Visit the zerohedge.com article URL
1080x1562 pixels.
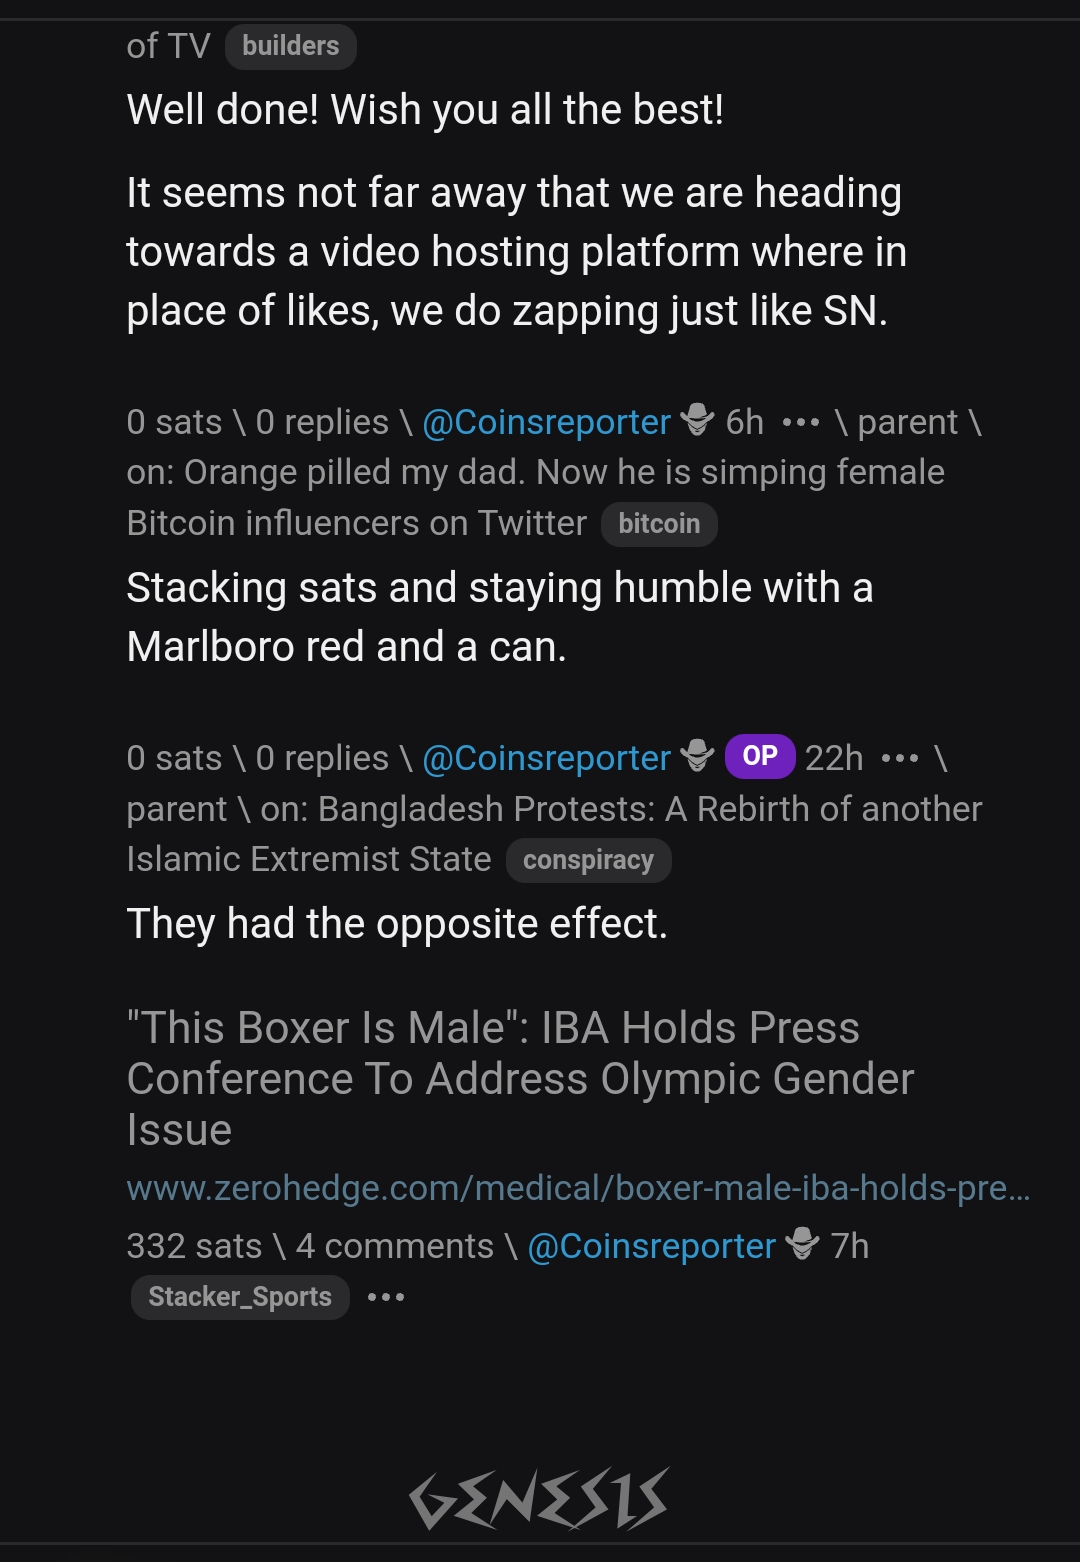[x=578, y=1188]
